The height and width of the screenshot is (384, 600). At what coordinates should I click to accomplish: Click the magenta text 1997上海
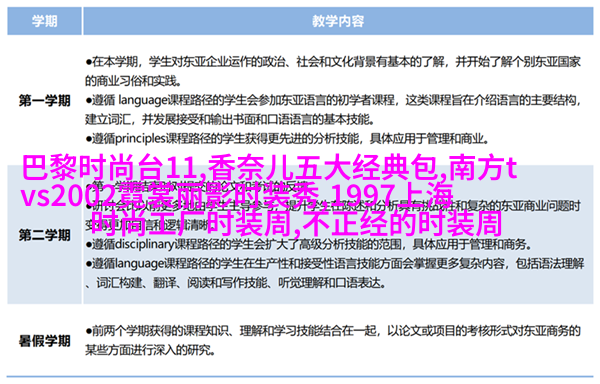tap(391, 195)
